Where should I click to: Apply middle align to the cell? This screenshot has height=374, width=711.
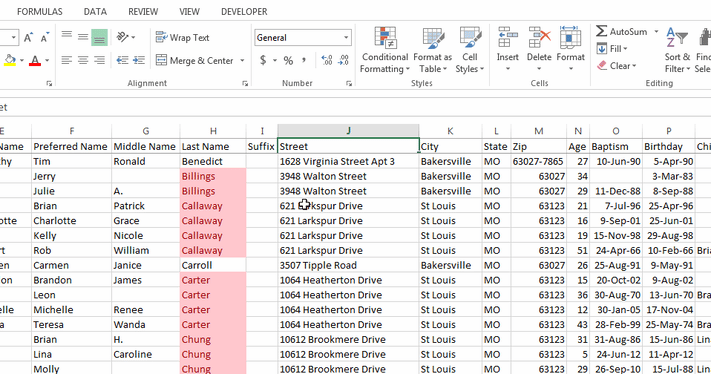pos(83,37)
